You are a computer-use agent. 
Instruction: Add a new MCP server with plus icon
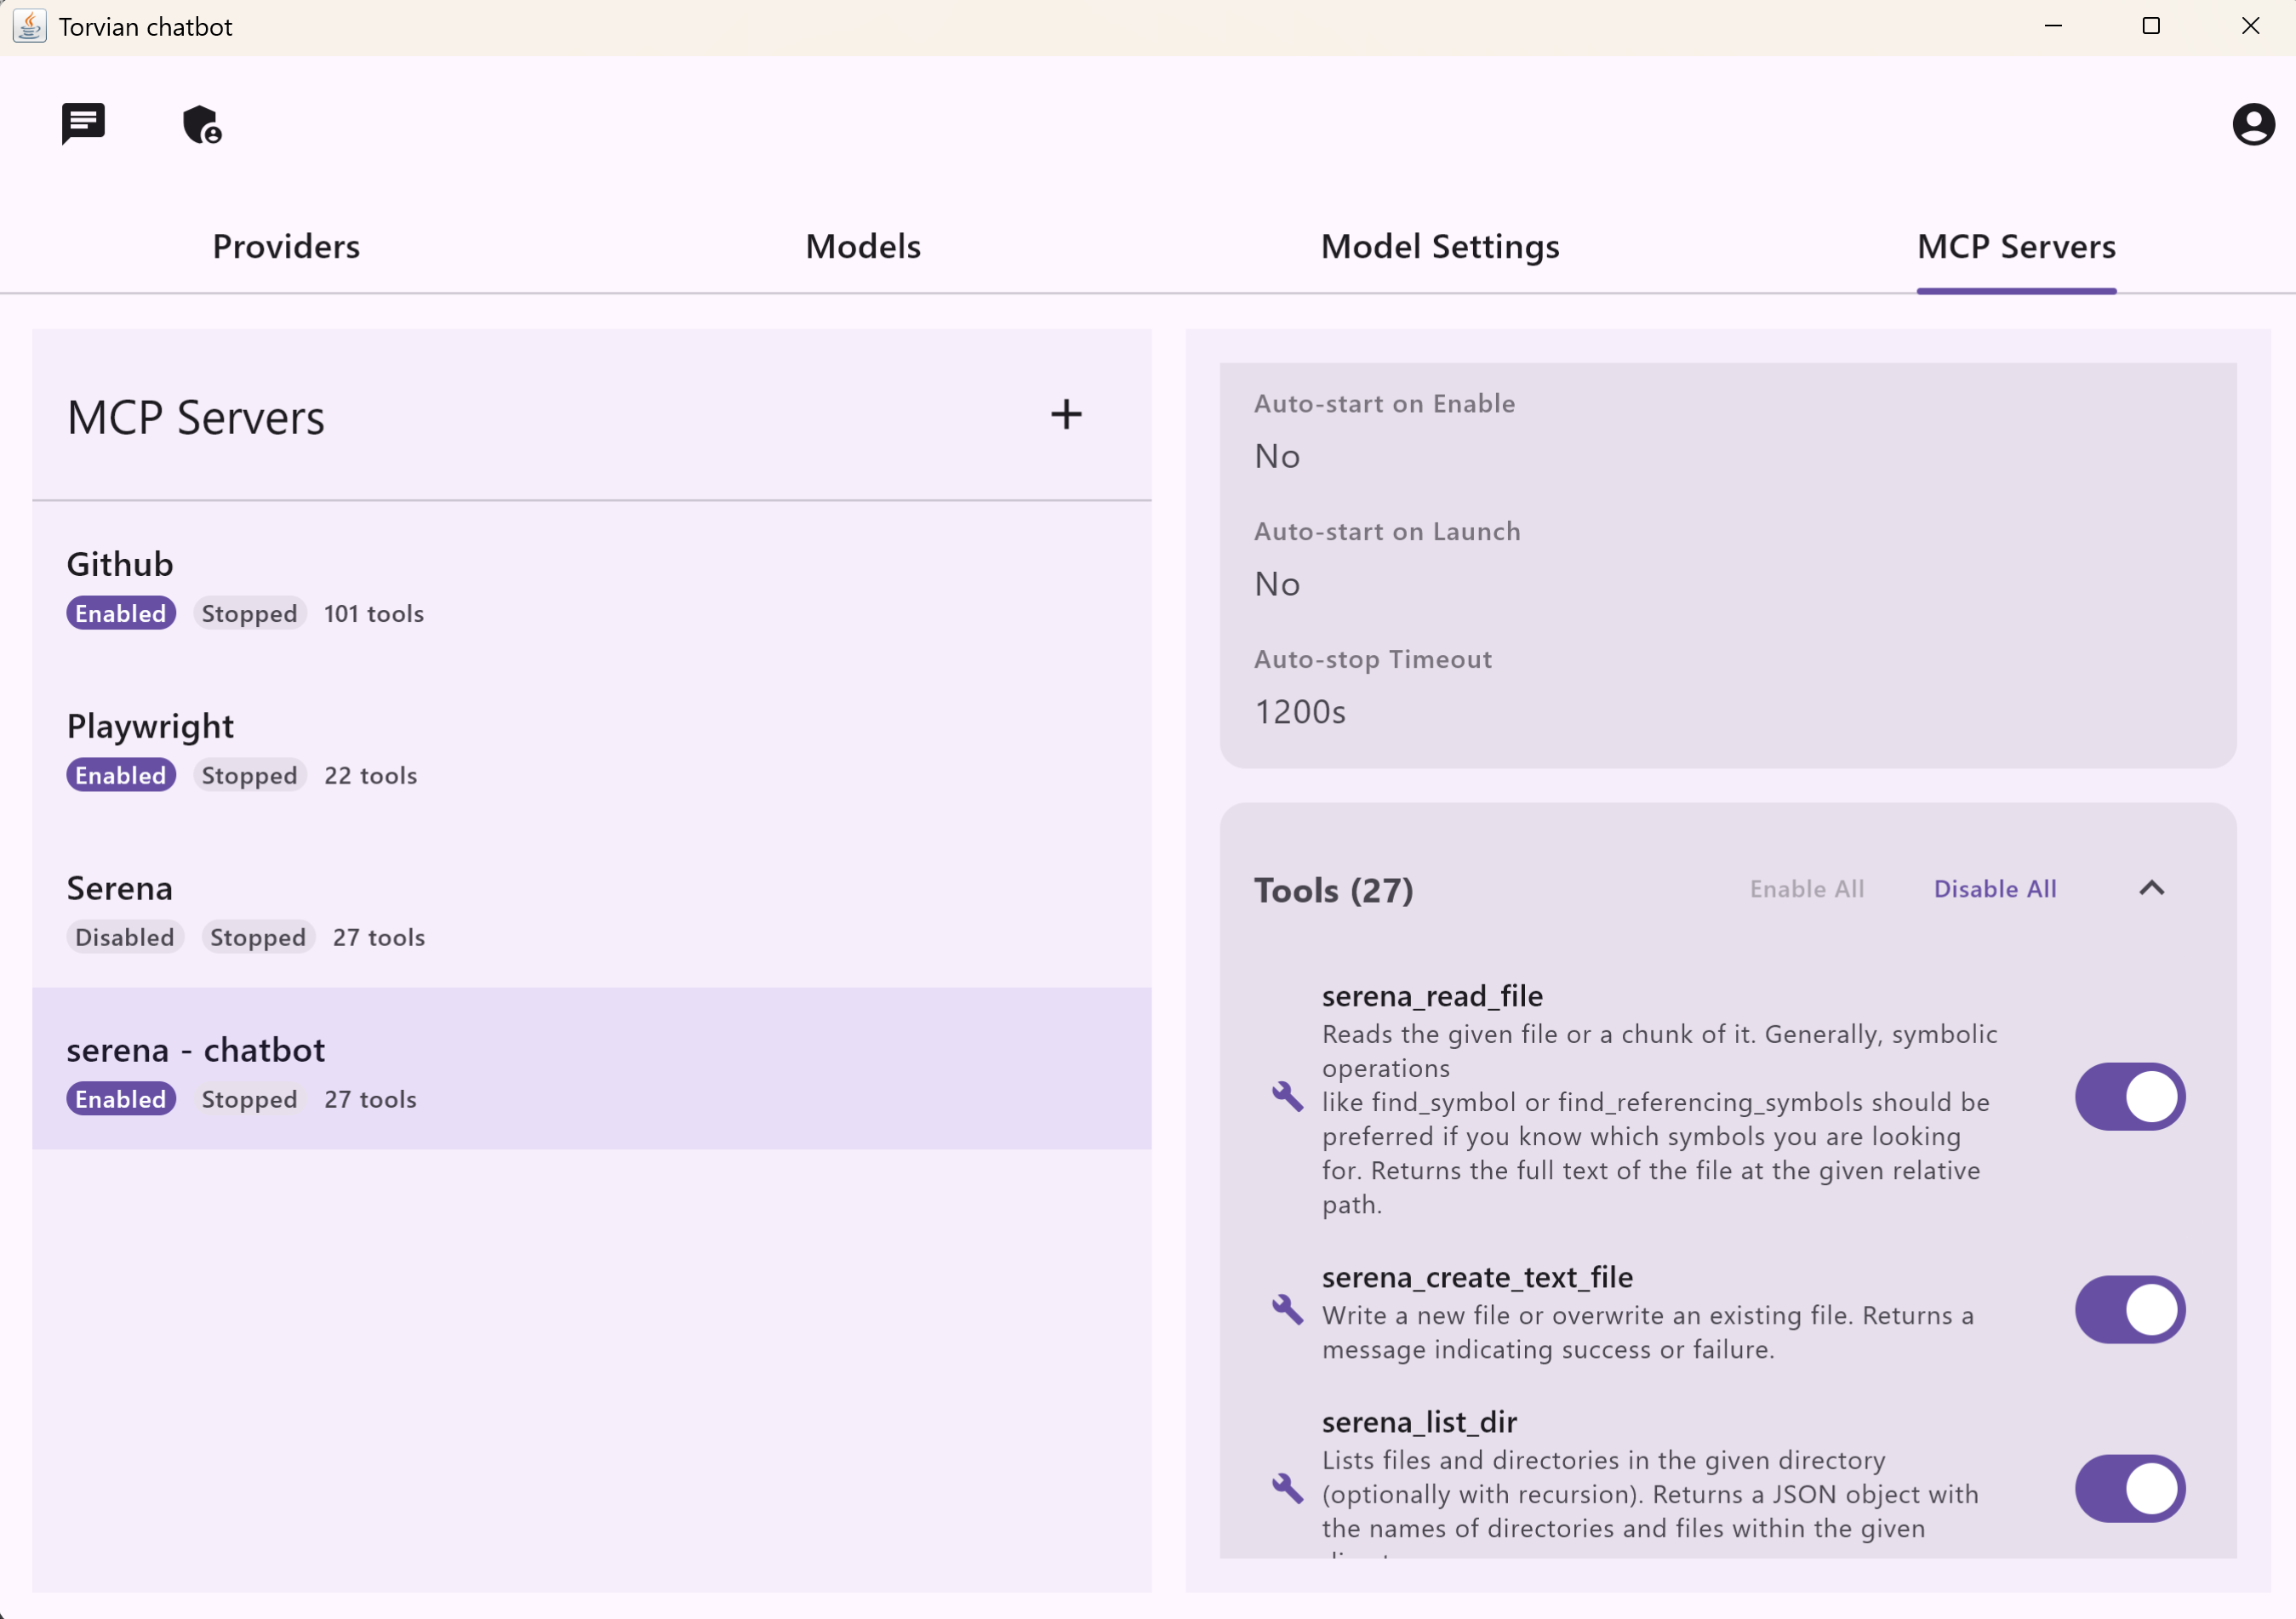[x=1066, y=415]
